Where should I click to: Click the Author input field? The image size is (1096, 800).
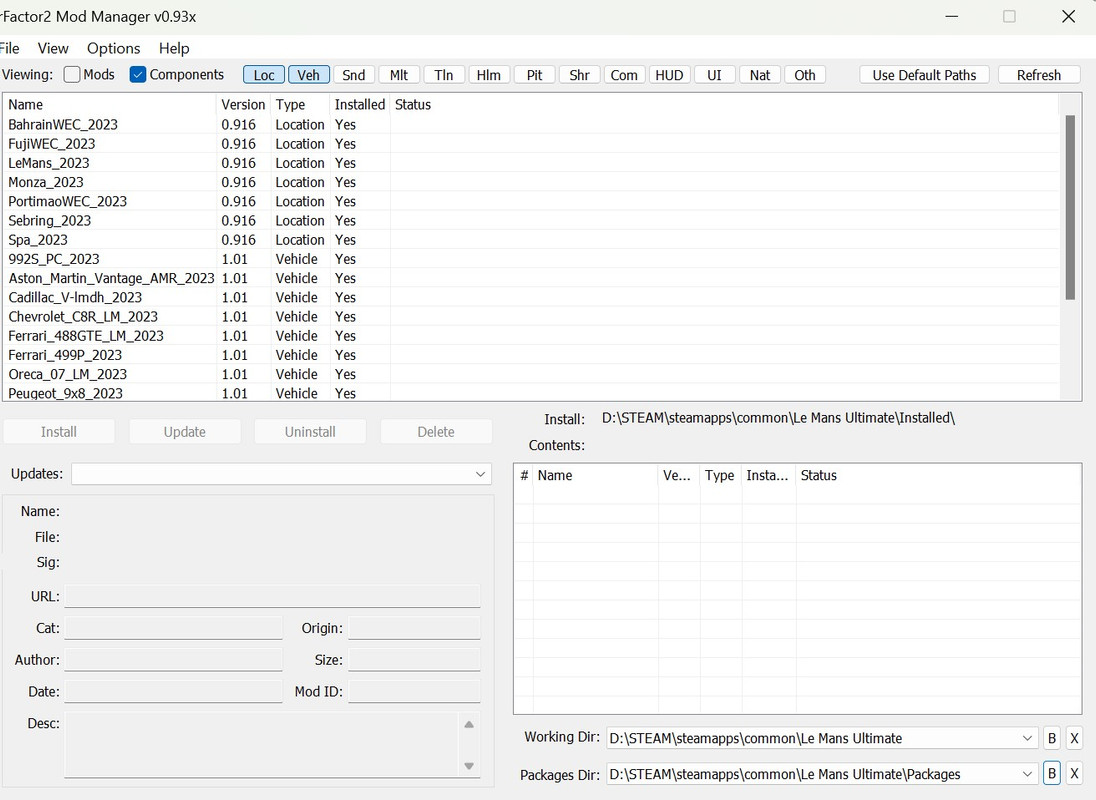[x=173, y=660]
